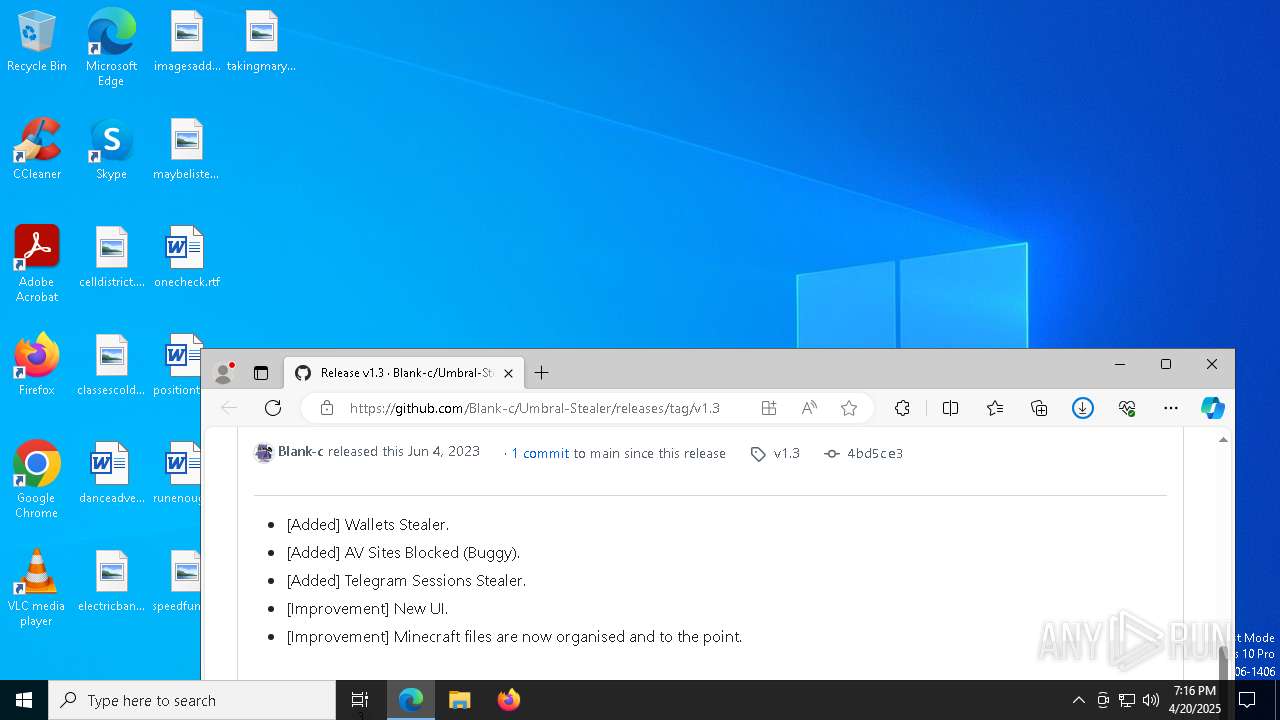Select the Firefox desktop shortcut
This screenshot has width=1280, height=720.
pyautogui.click(x=37, y=365)
